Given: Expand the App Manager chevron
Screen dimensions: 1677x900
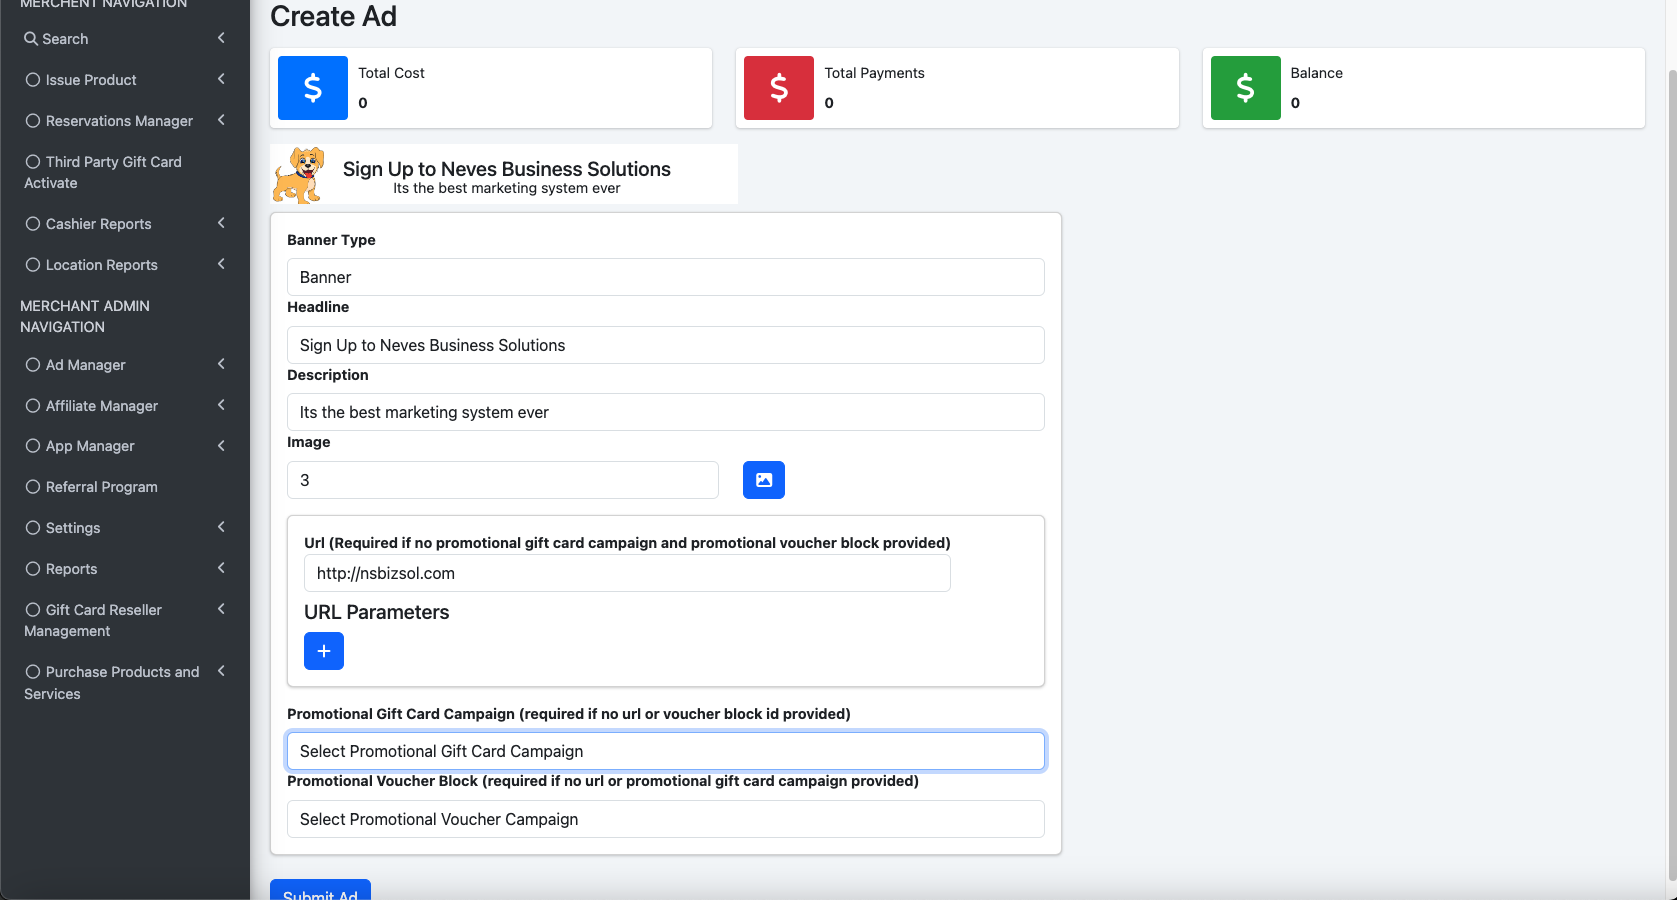Looking at the screenshot, I should (x=221, y=445).
